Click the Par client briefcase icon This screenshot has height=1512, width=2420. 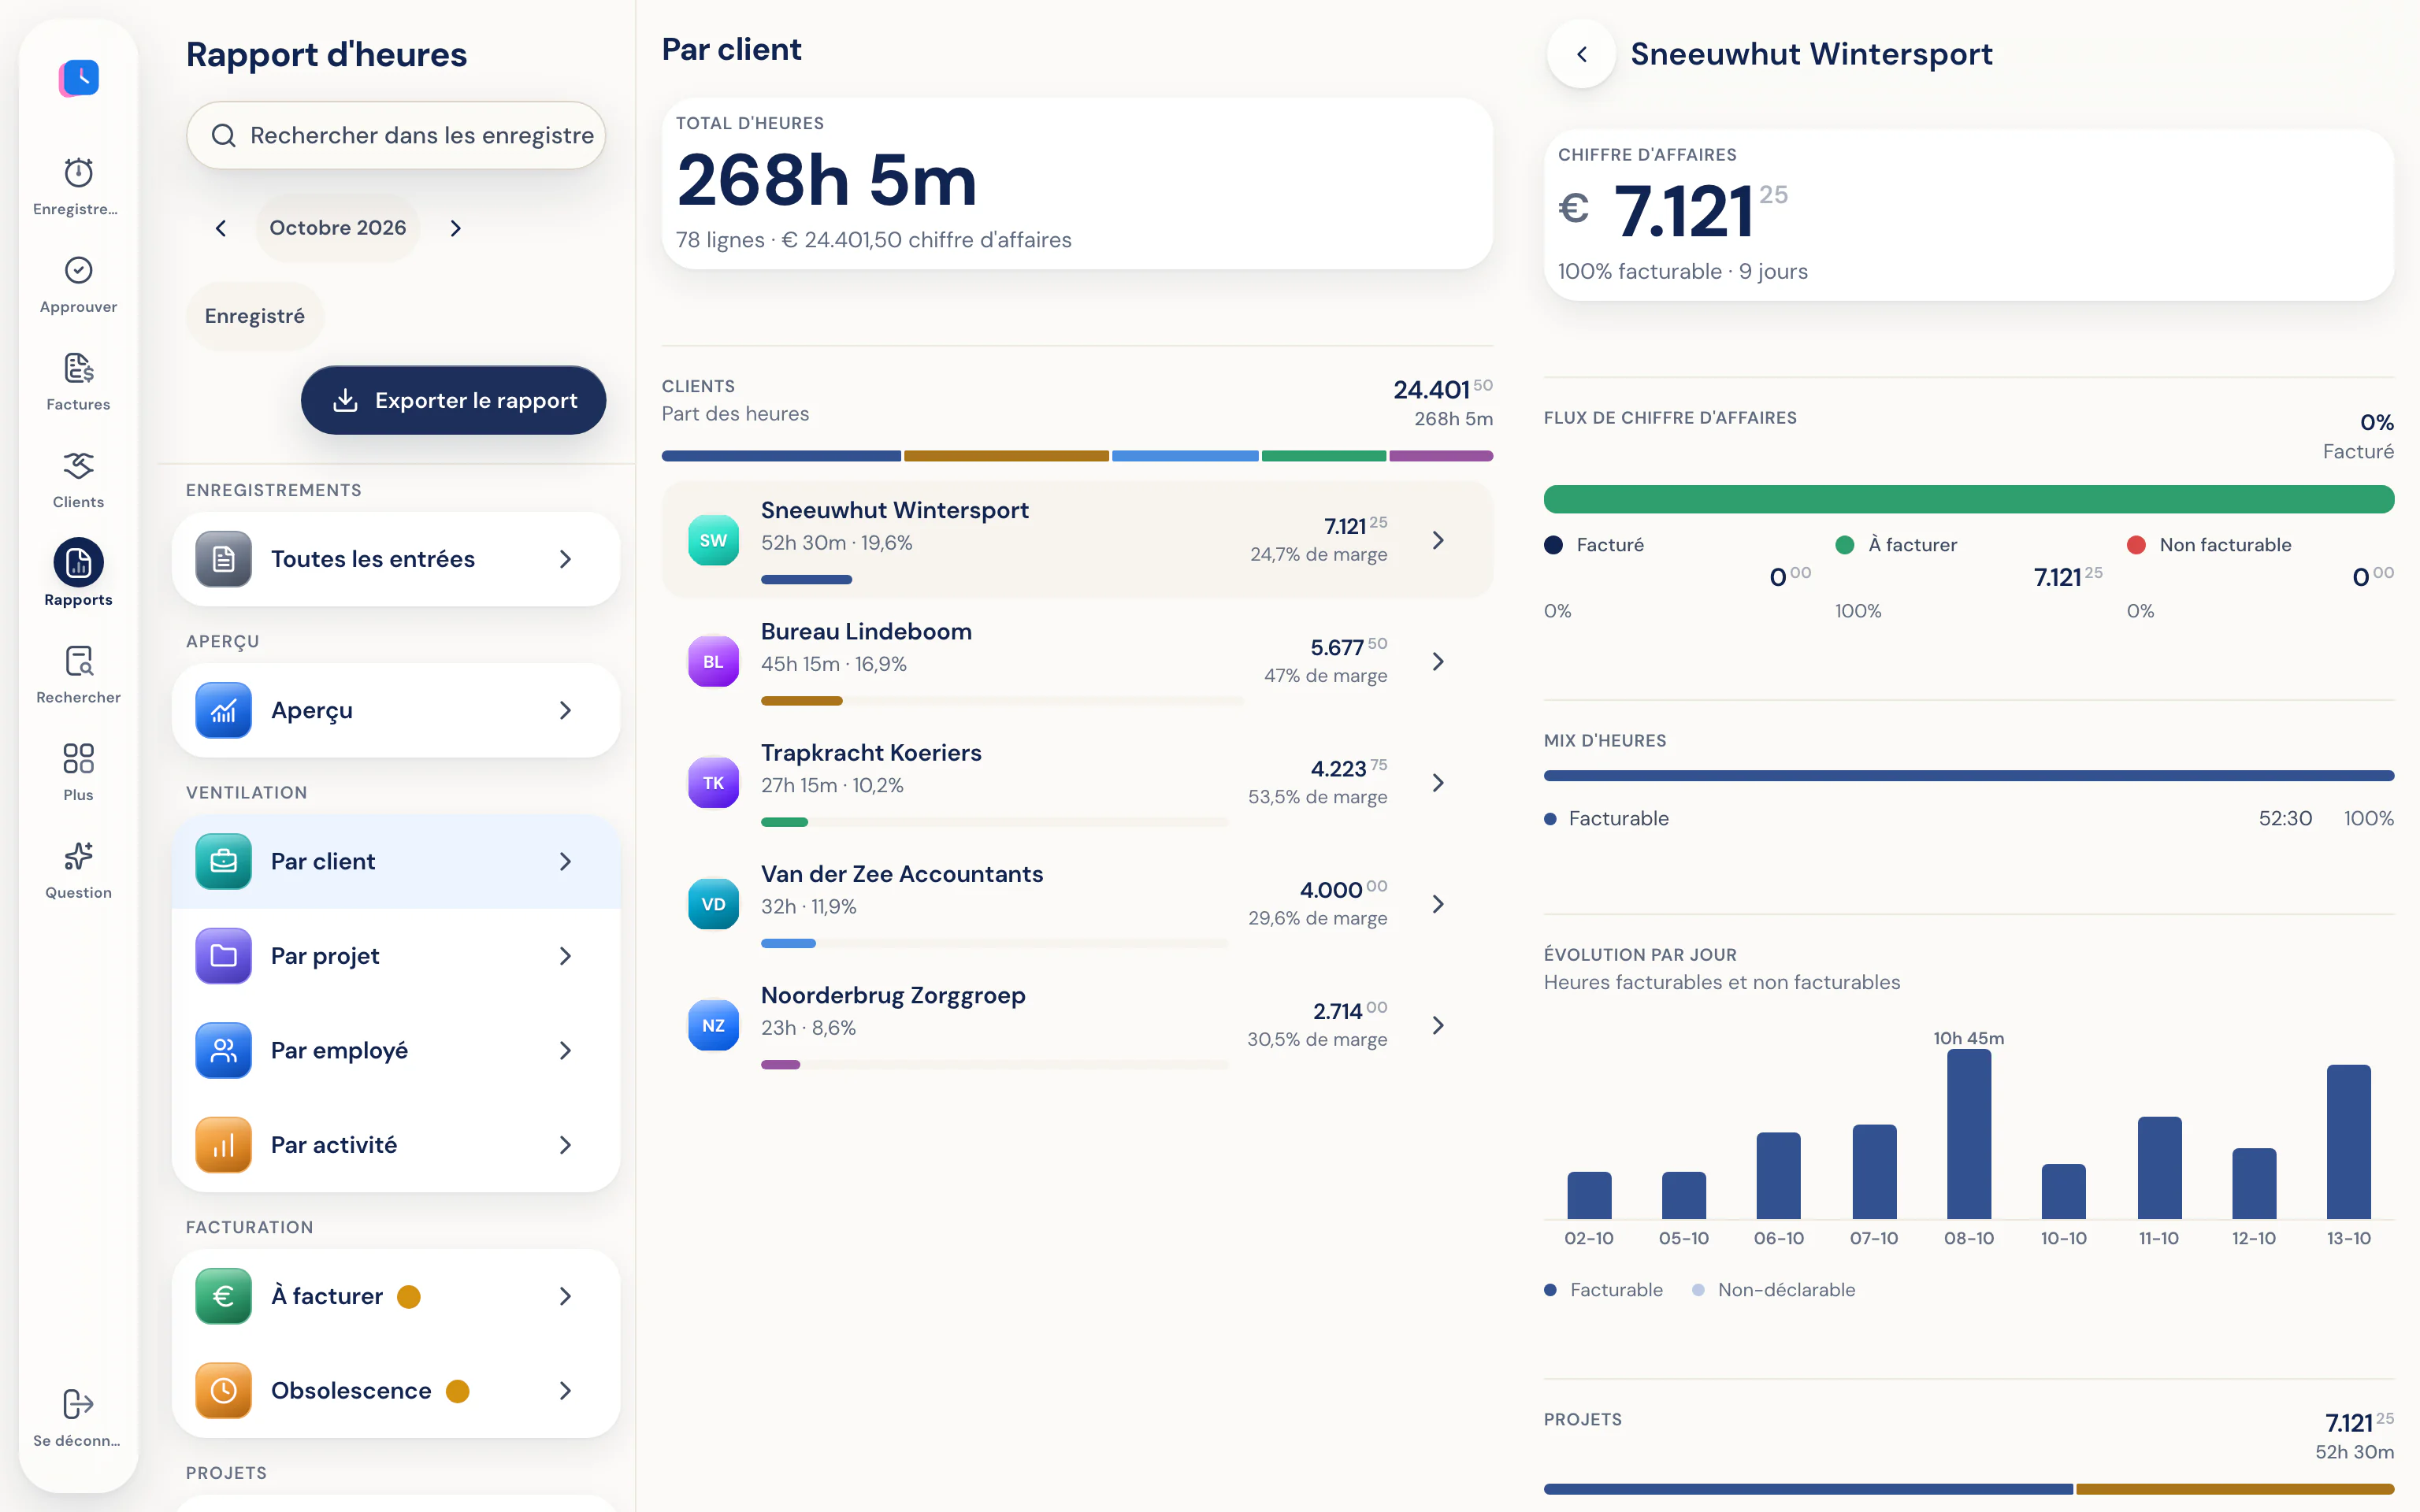(x=223, y=861)
